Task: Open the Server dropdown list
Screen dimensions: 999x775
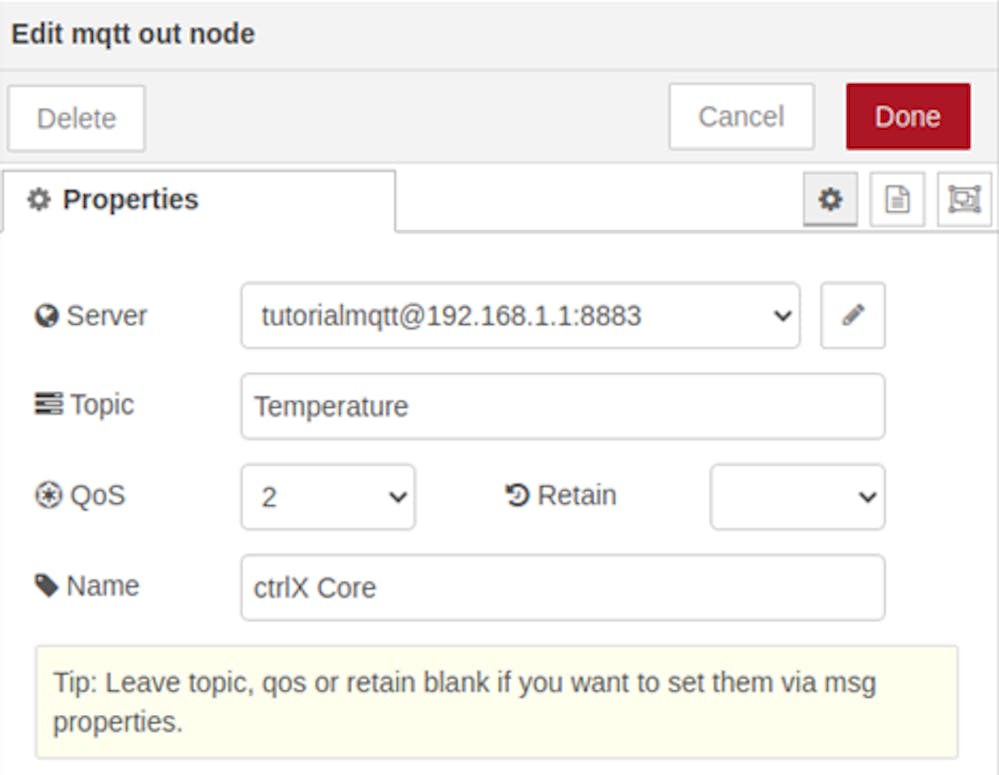Action: point(521,315)
